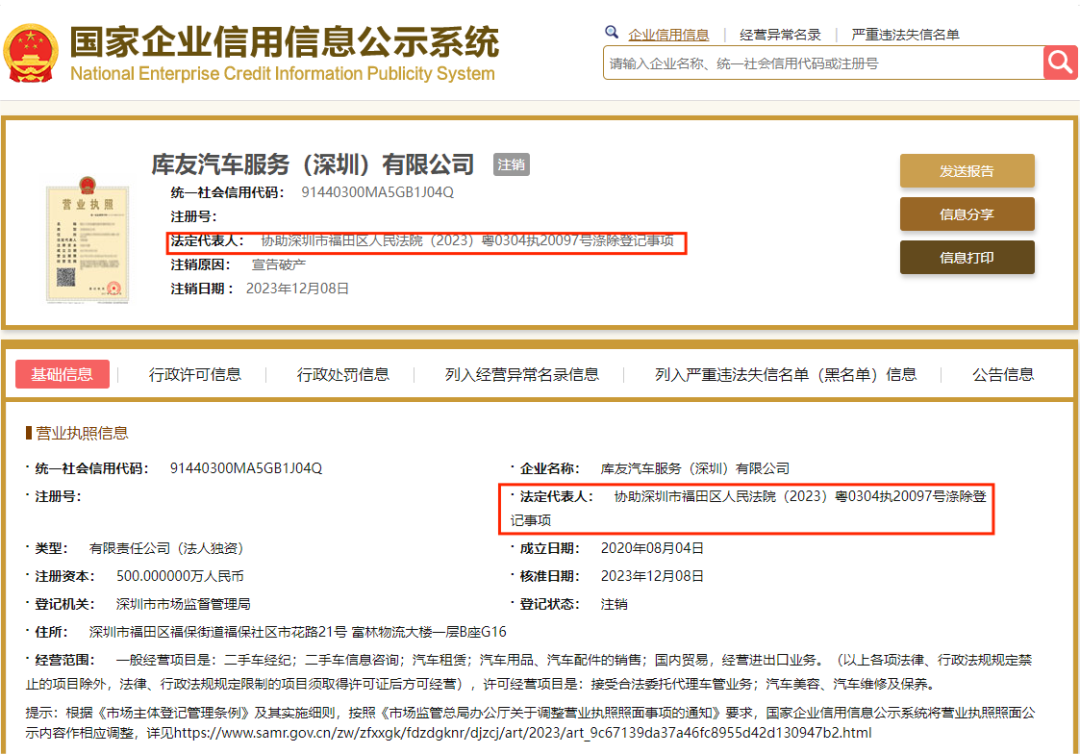
Task: Click the 营业执照信息 section heading
Action: pyautogui.click(x=81, y=433)
